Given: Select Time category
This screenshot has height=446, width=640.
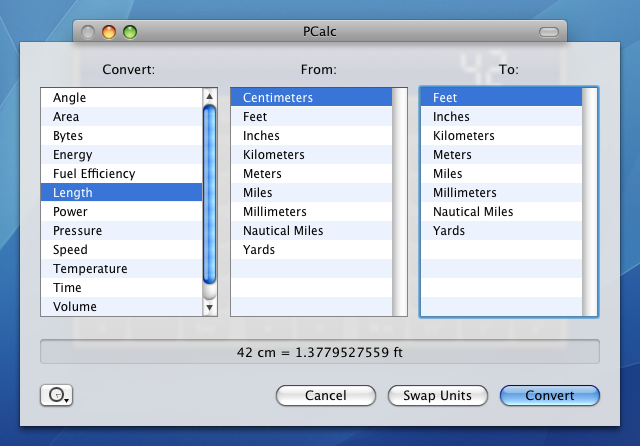Looking at the screenshot, I should click(121, 287).
